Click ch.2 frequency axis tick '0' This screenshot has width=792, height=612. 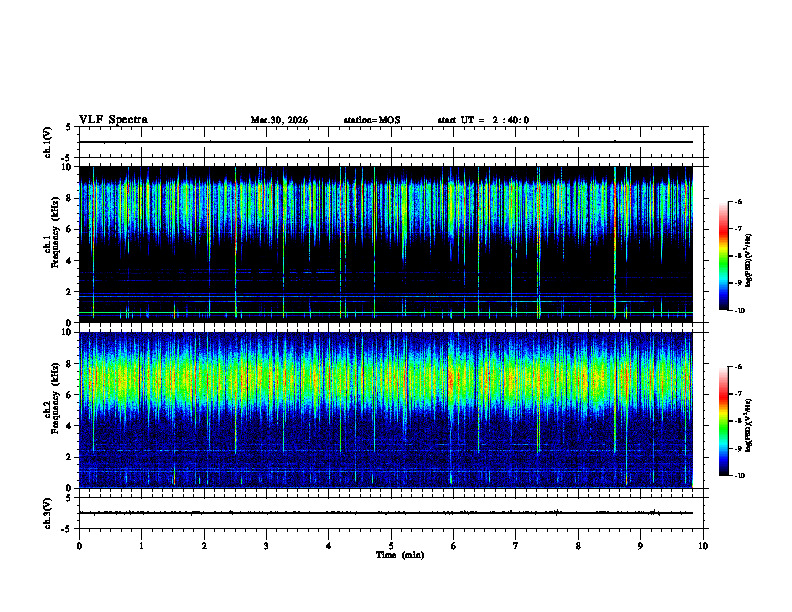coord(69,488)
